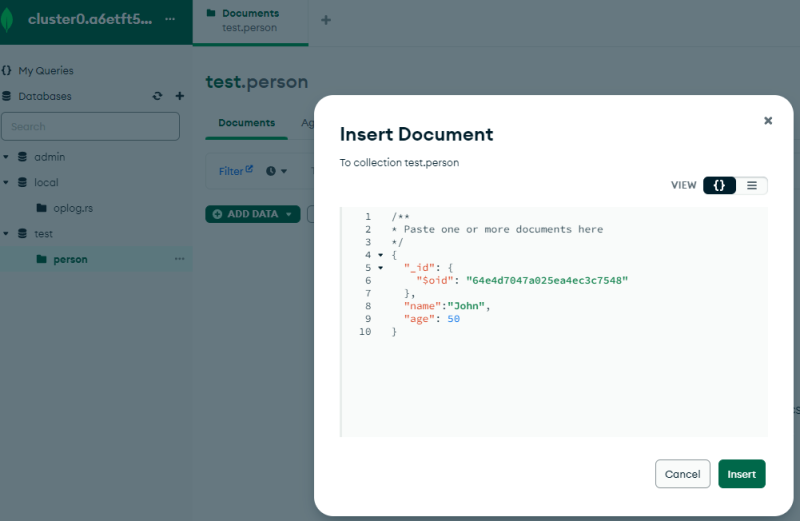This screenshot has width=800, height=521.
Task: Click the MongoDB leaf logo
Action: (x=10, y=20)
